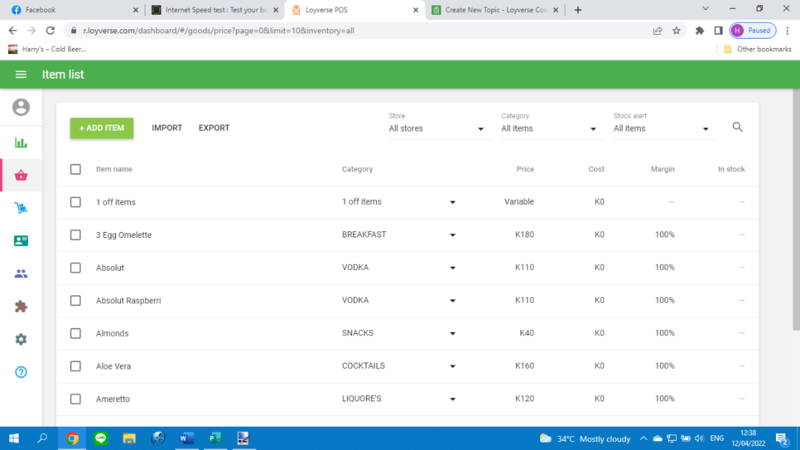Expand the Store filter dropdown
The height and width of the screenshot is (450, 800).
pos(435,129)
